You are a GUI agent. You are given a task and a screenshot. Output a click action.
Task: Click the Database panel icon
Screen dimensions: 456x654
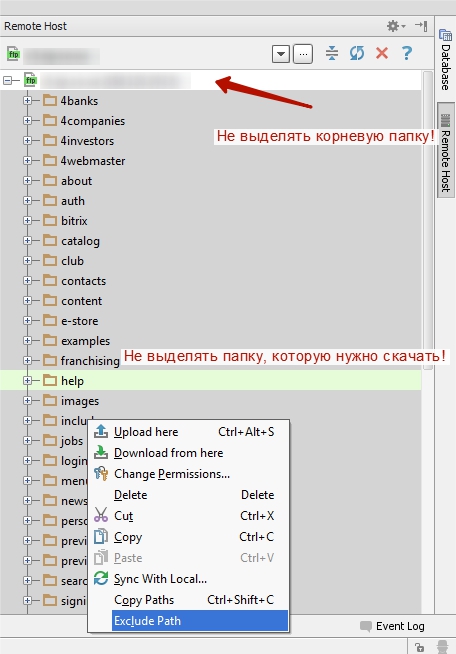[446, 35]
